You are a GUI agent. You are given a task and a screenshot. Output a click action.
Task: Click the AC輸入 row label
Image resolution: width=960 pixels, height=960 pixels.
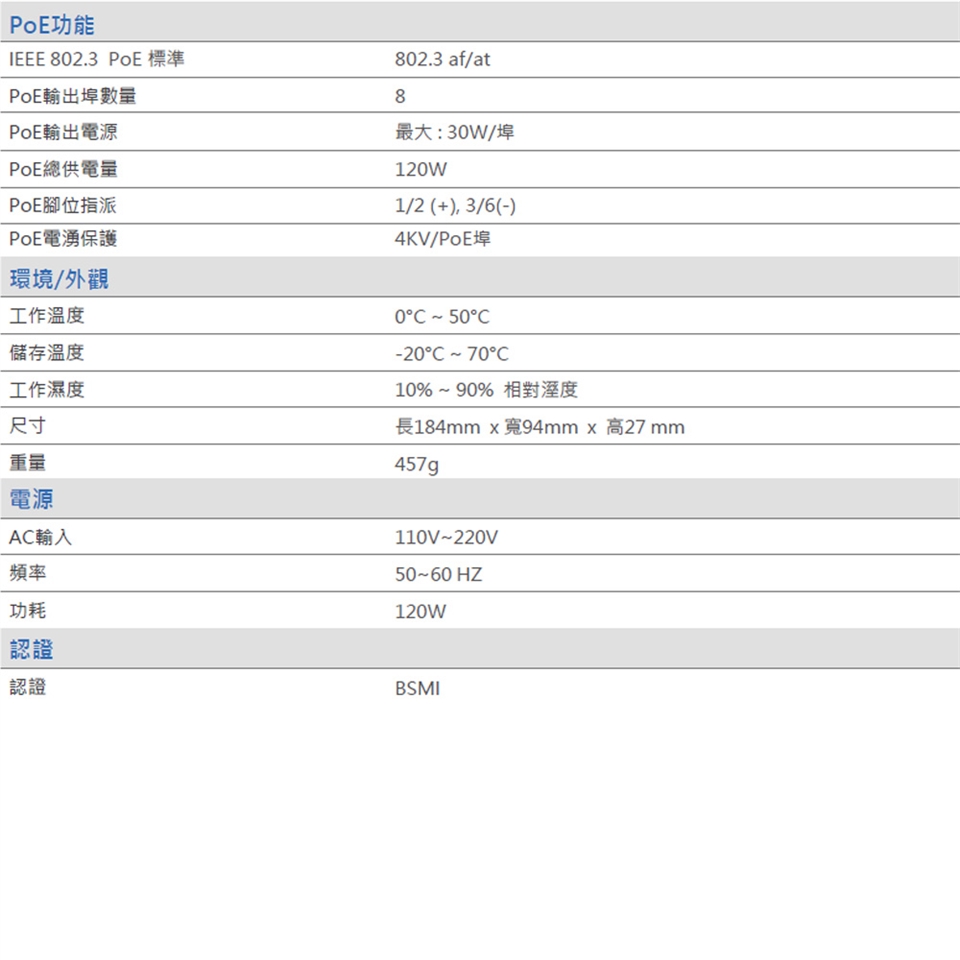tap(40, 538)
